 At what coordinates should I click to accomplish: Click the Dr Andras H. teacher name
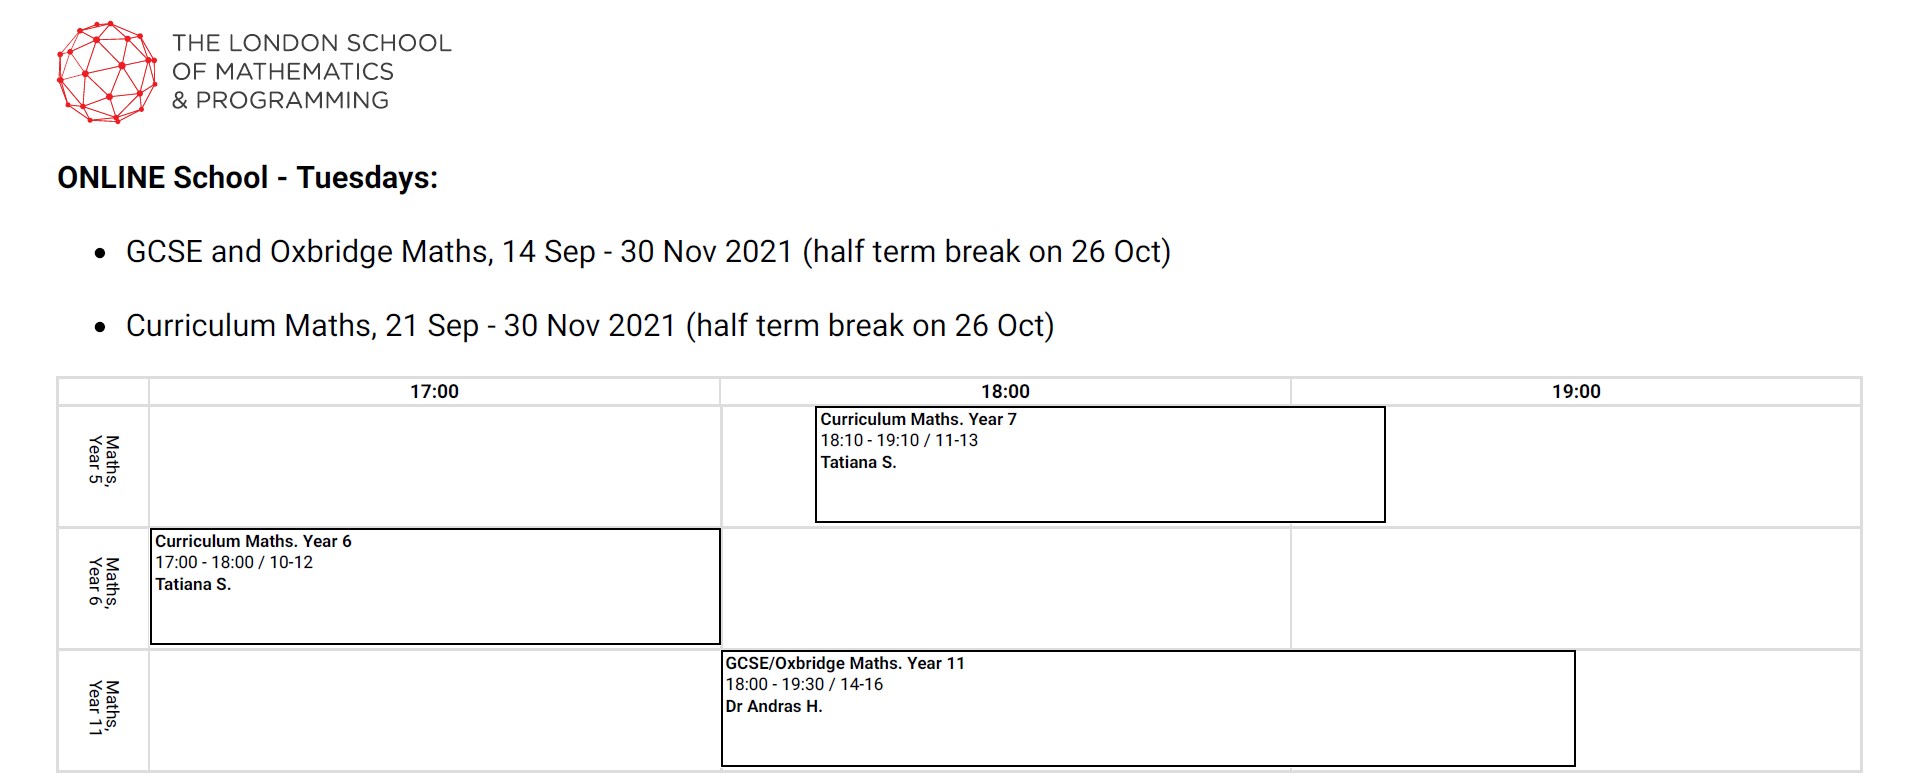[774, 706]
